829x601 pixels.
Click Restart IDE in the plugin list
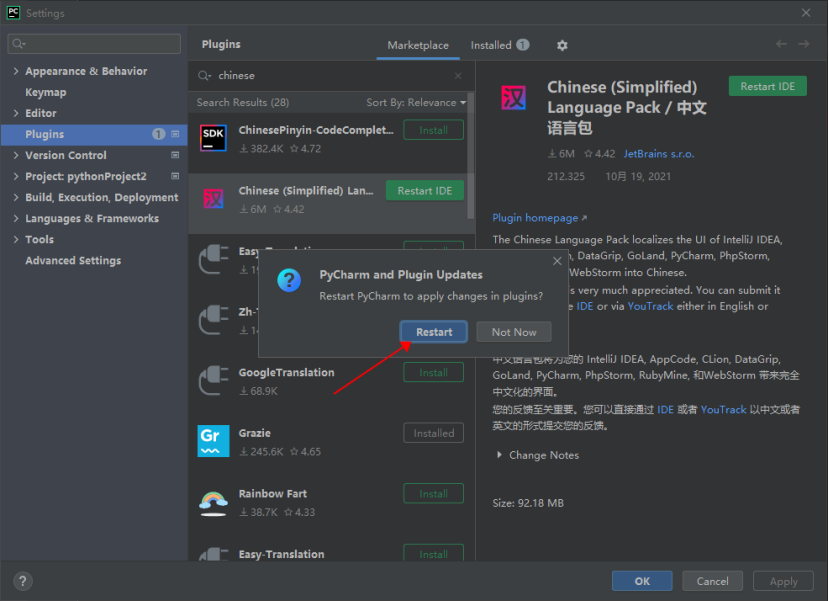tap(425, 191)
